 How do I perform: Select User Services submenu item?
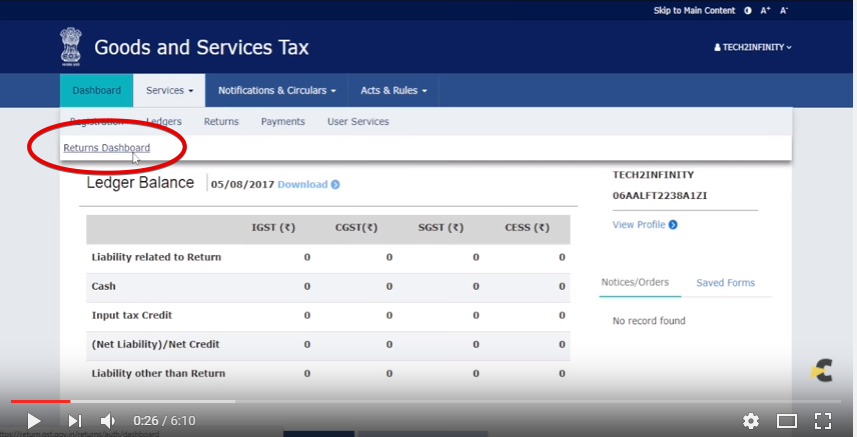(358, 121)
